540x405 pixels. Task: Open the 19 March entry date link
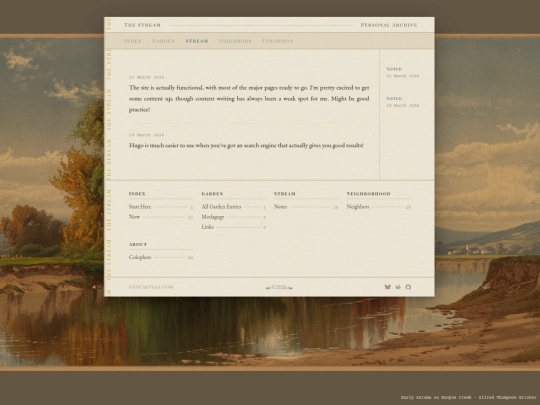[x=146, y=135]
